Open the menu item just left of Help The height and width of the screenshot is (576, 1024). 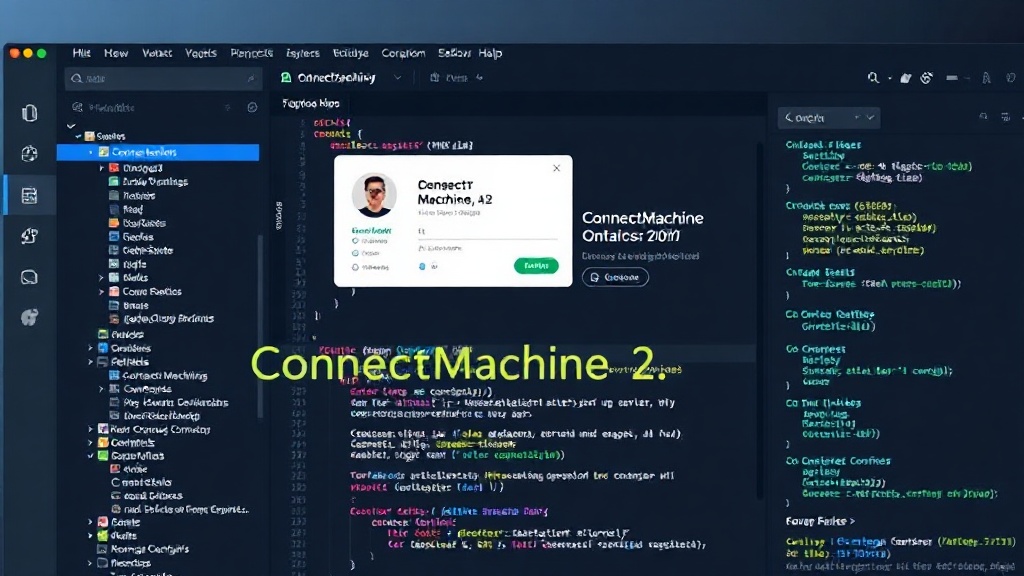click(454, 53)
